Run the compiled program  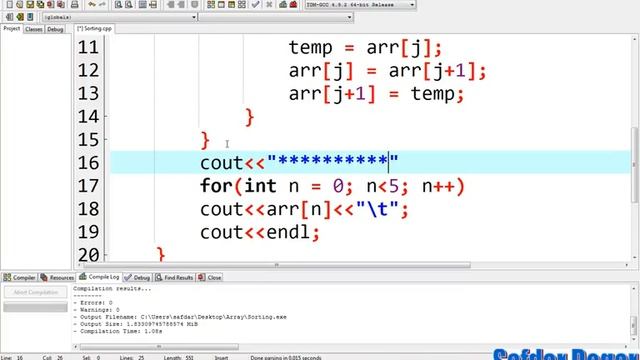(x=221, y=4)
